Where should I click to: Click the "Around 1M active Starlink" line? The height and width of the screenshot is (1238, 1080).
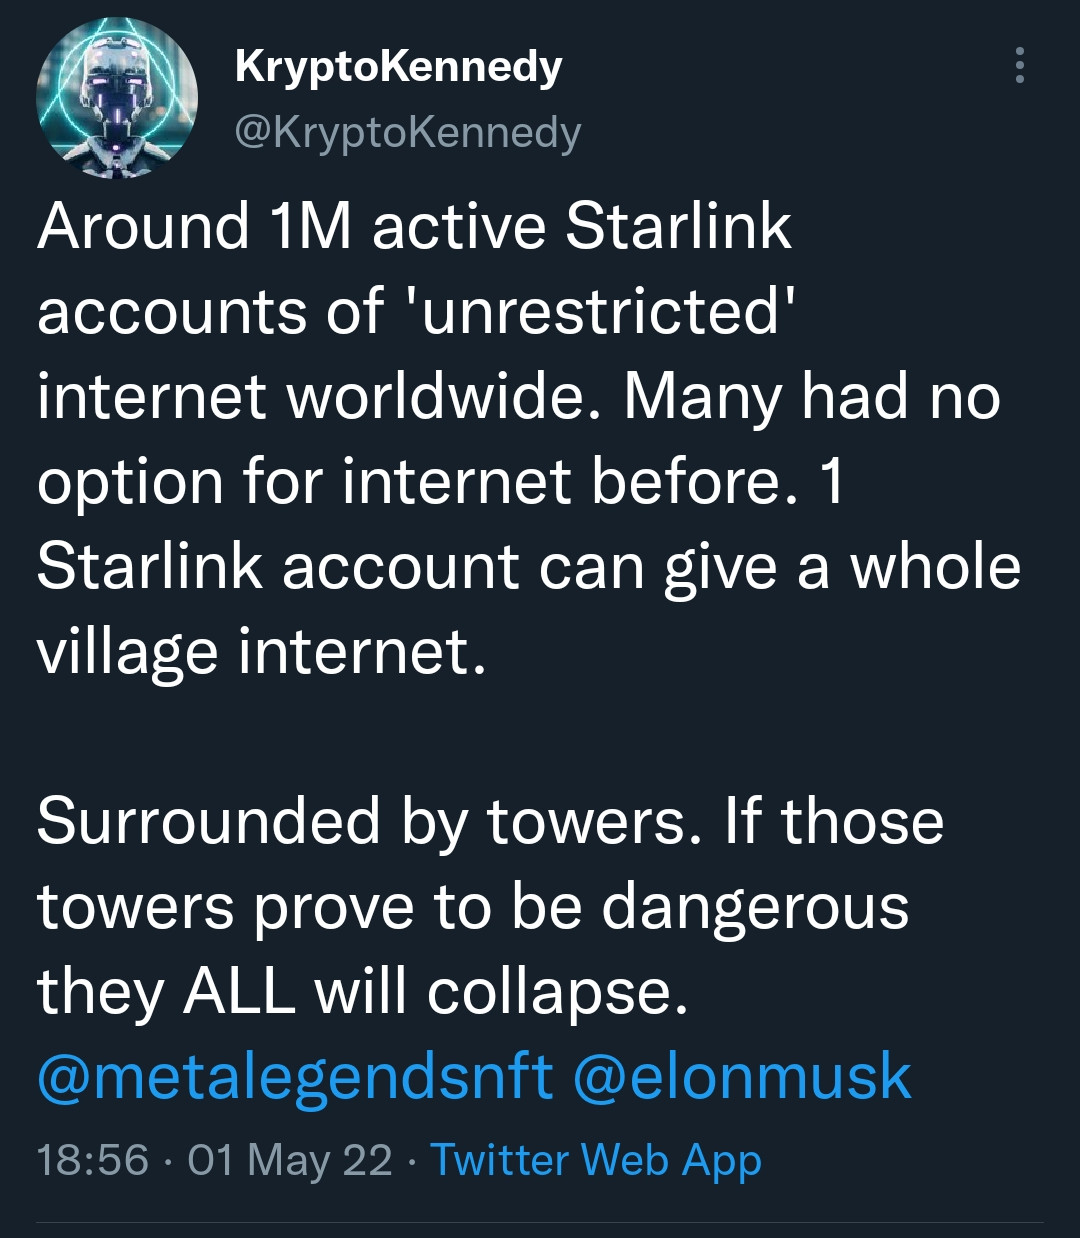coord(414,227)
